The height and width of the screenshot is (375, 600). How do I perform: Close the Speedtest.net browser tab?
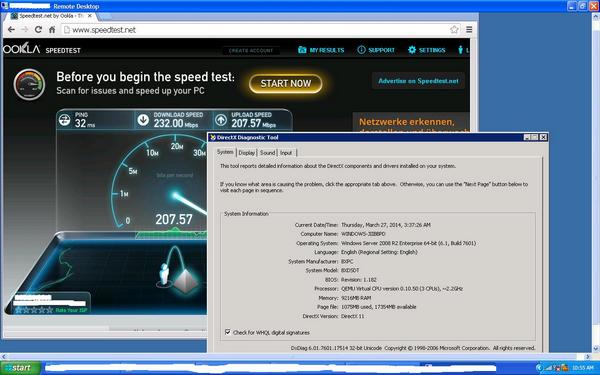click(90, 16)
